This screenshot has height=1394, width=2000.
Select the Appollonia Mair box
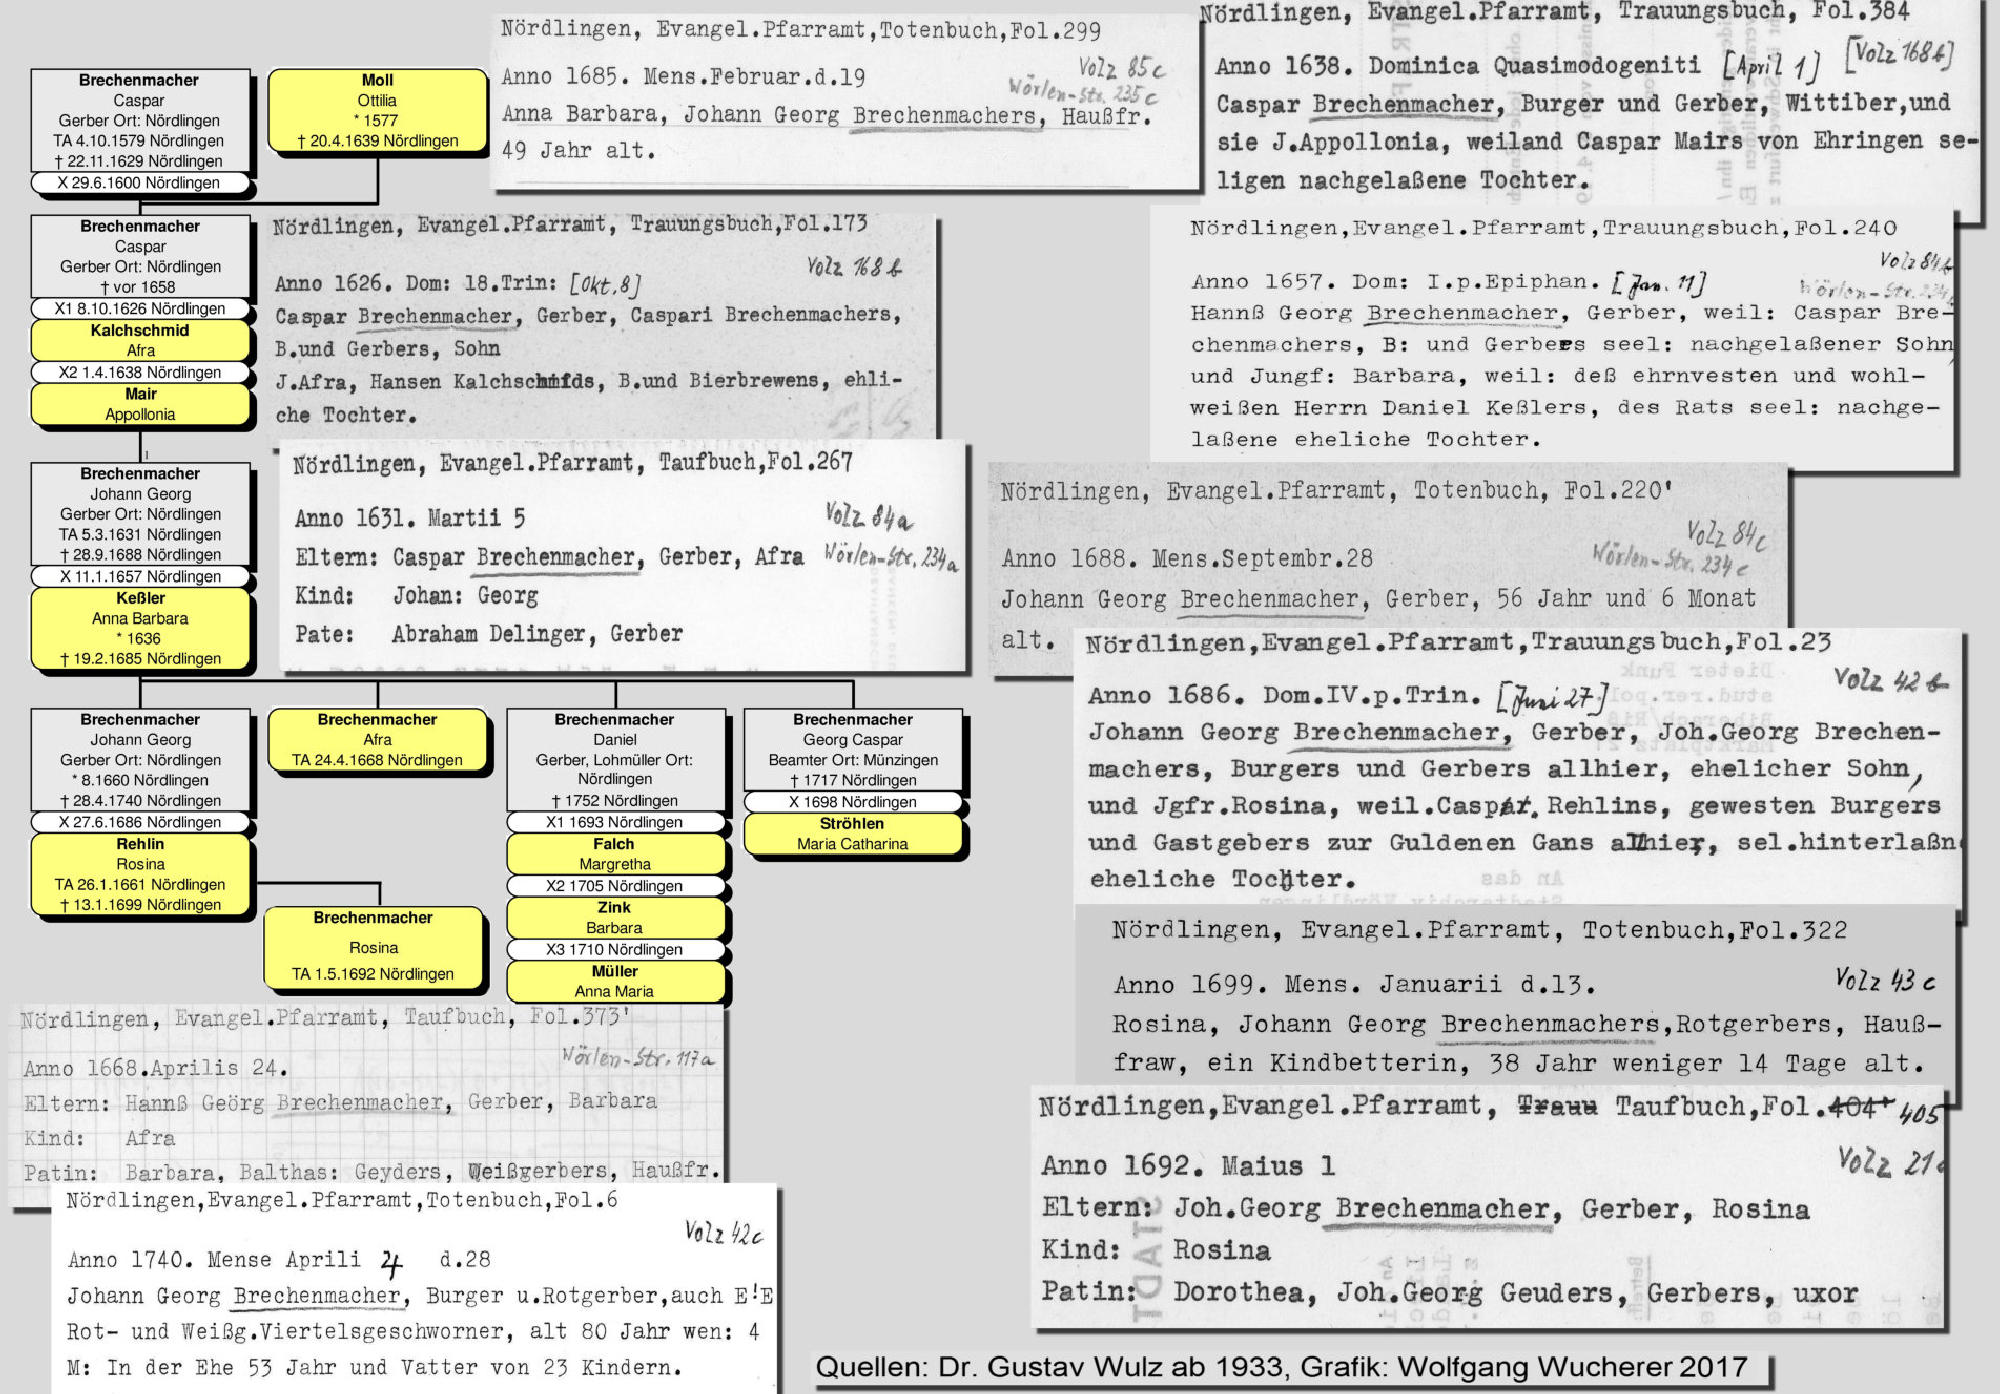(140, 404)
